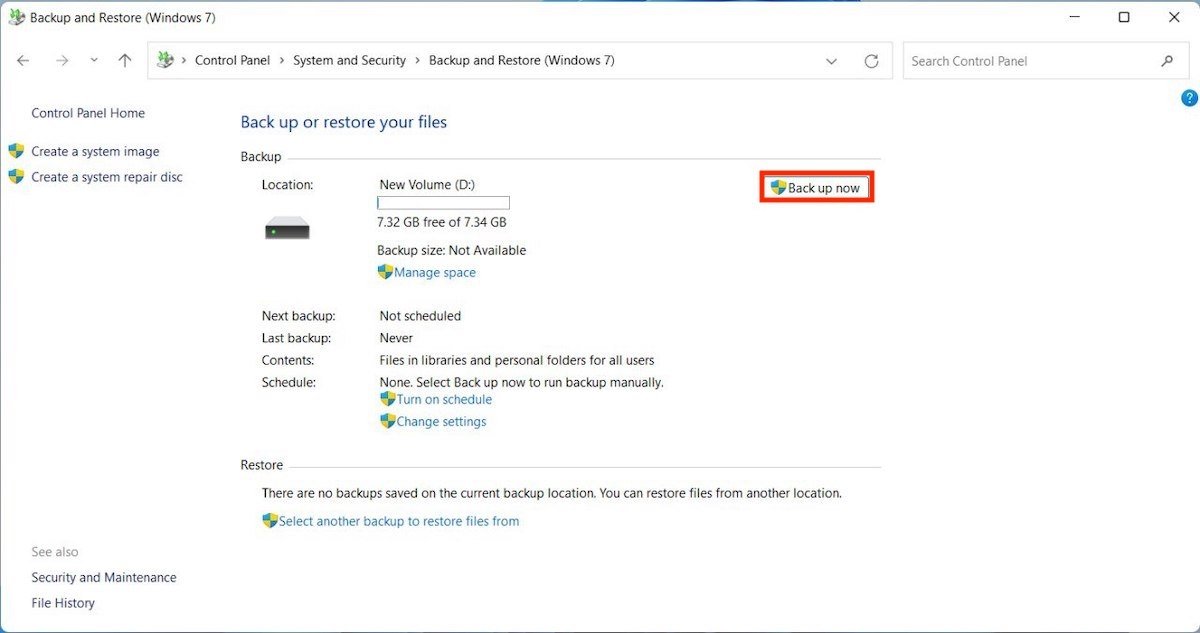This screenshot has height=633, width=1200.
Task: Click 'Files in libraries and personal folders' text
Action: (517, 360)
